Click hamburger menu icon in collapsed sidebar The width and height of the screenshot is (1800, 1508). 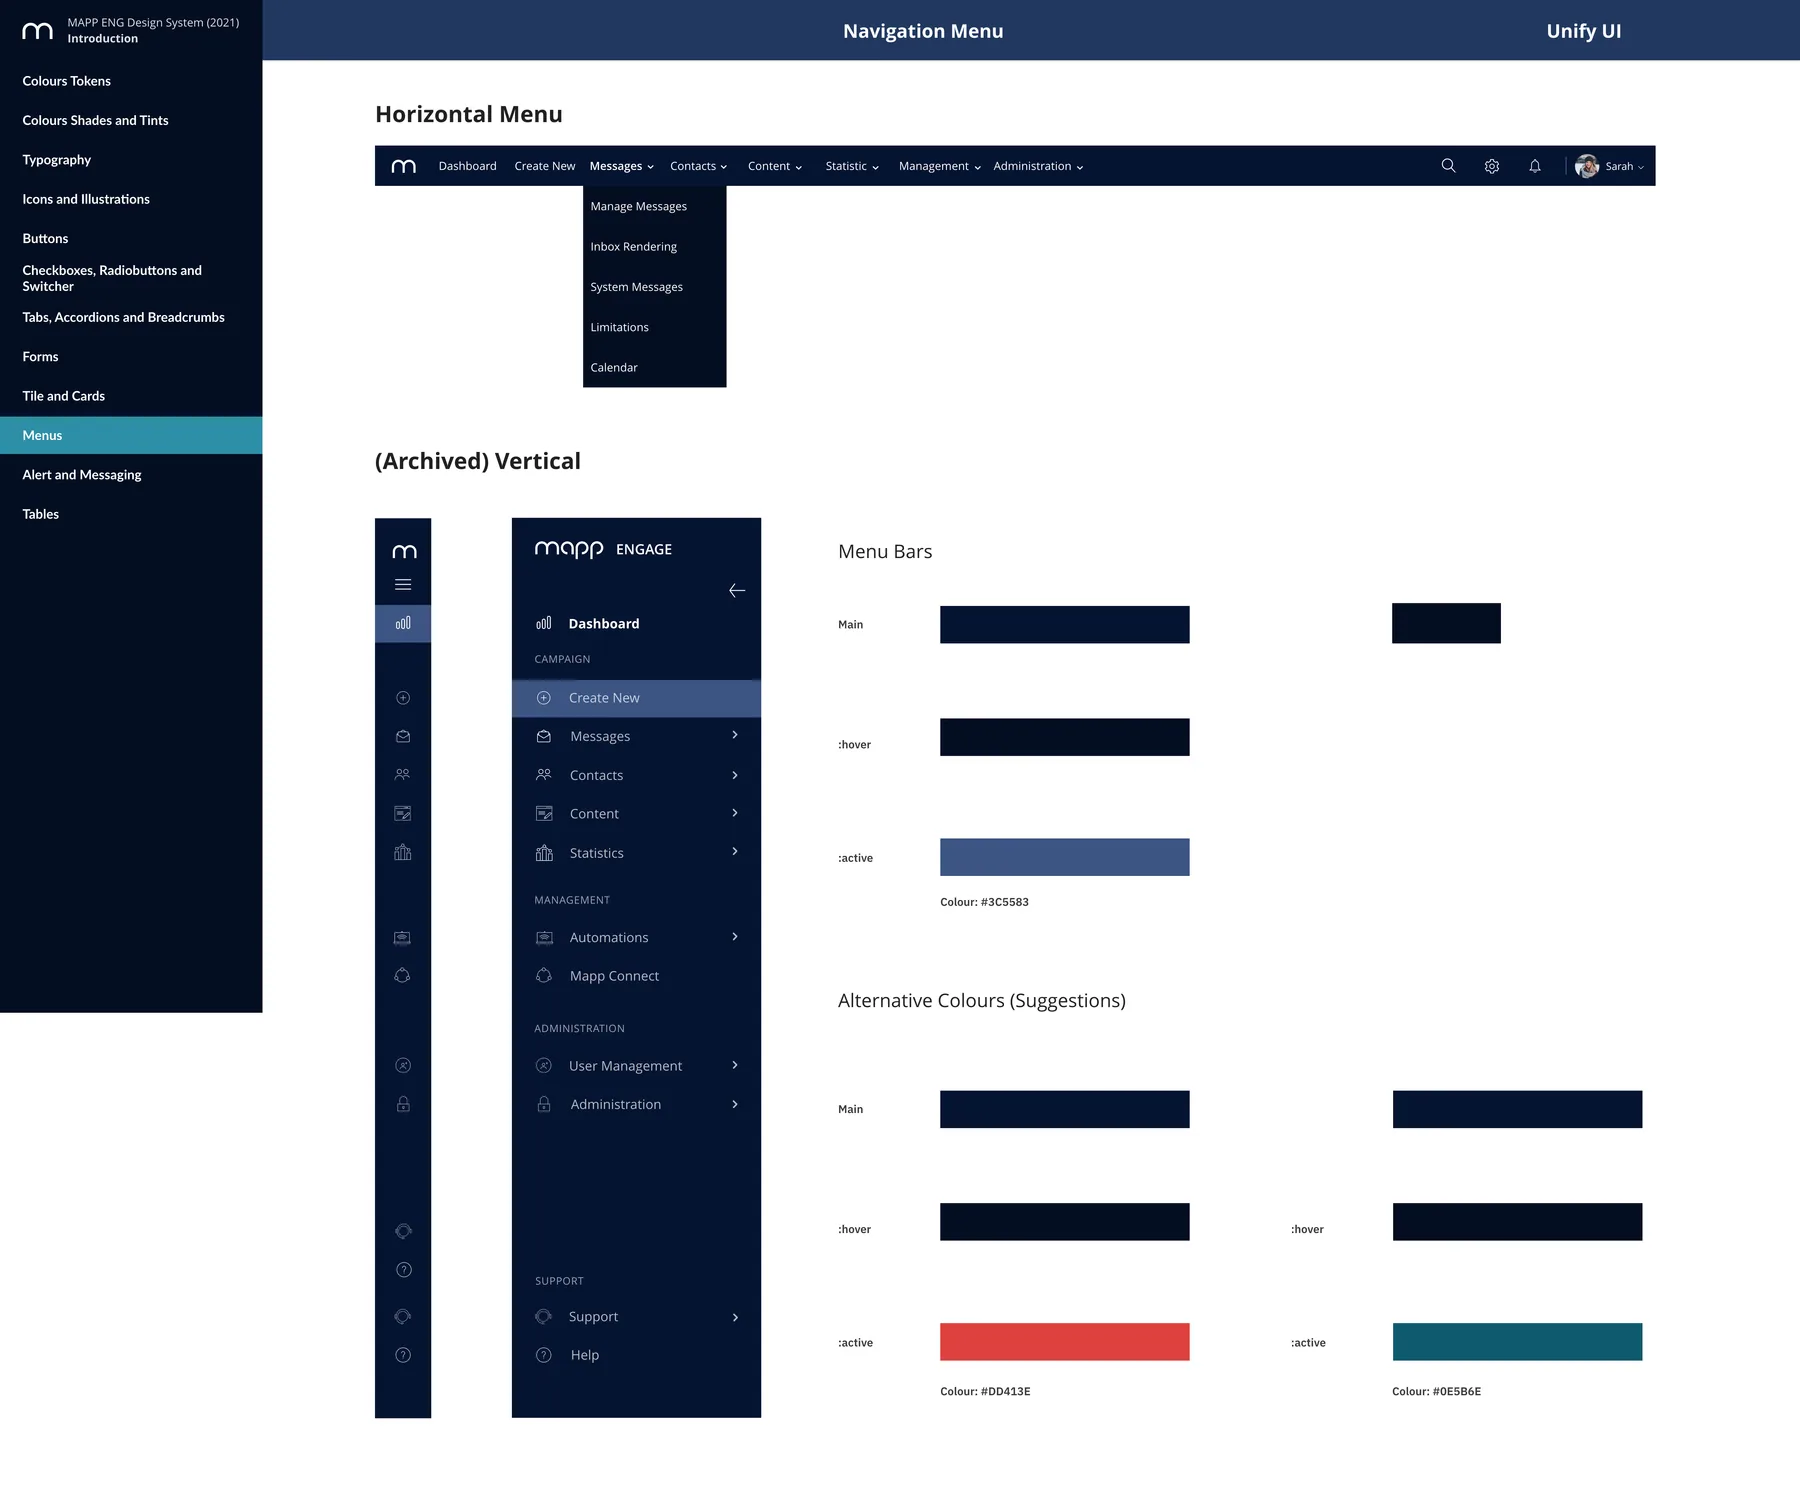point(403,585)
